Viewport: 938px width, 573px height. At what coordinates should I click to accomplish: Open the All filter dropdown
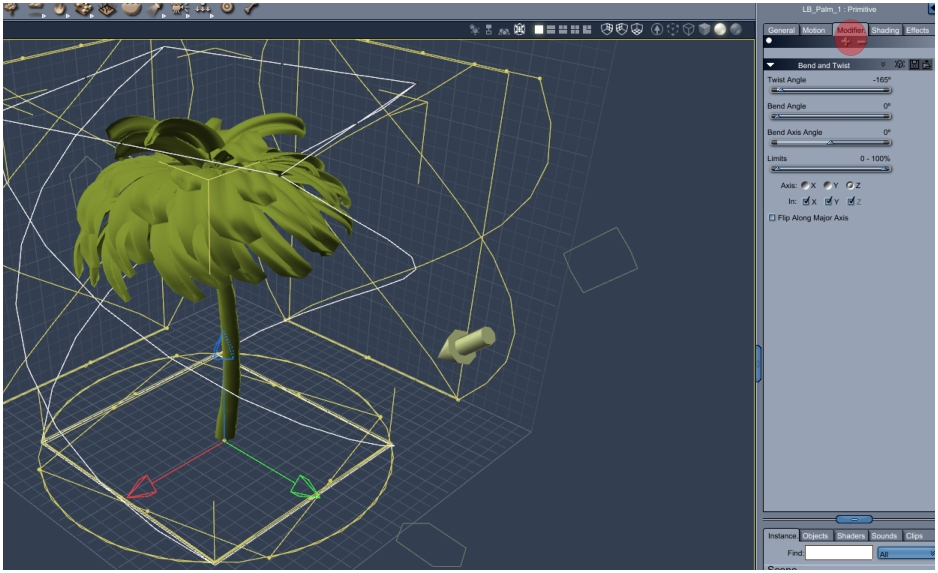coord(906,554)
